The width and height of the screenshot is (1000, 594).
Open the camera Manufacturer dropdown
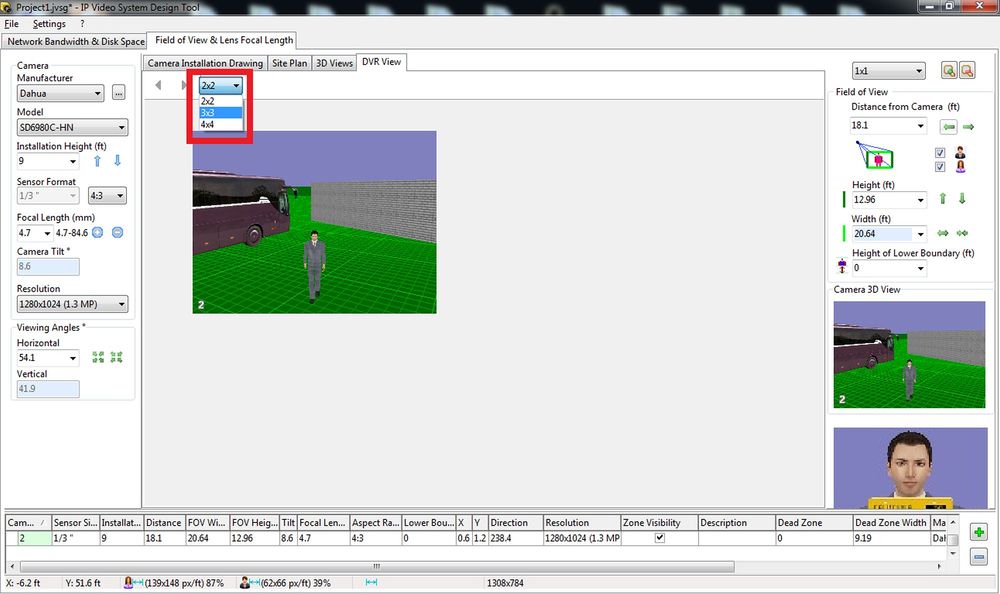pyautogui.click(x=60, y=94)
